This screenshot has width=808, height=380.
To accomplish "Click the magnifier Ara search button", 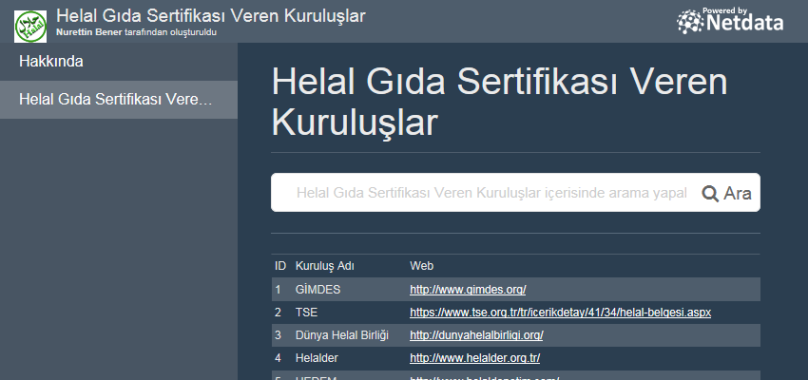I will pyautogui.click(x=727, y=193).
